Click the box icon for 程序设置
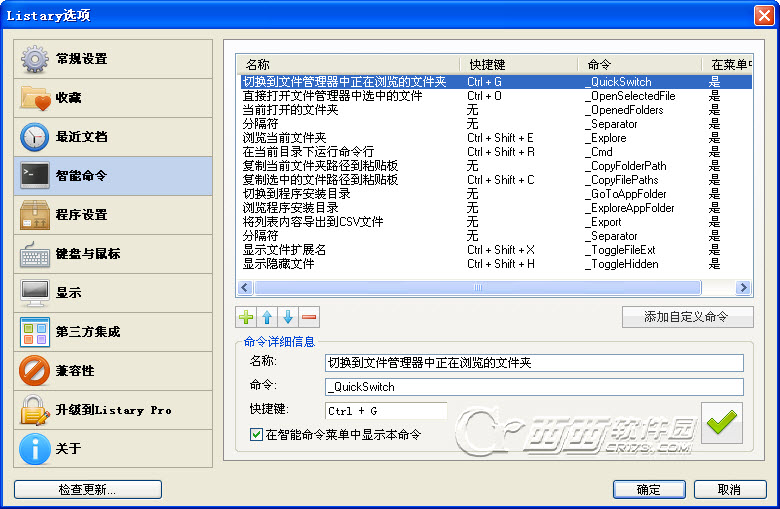 pos(35,214)
